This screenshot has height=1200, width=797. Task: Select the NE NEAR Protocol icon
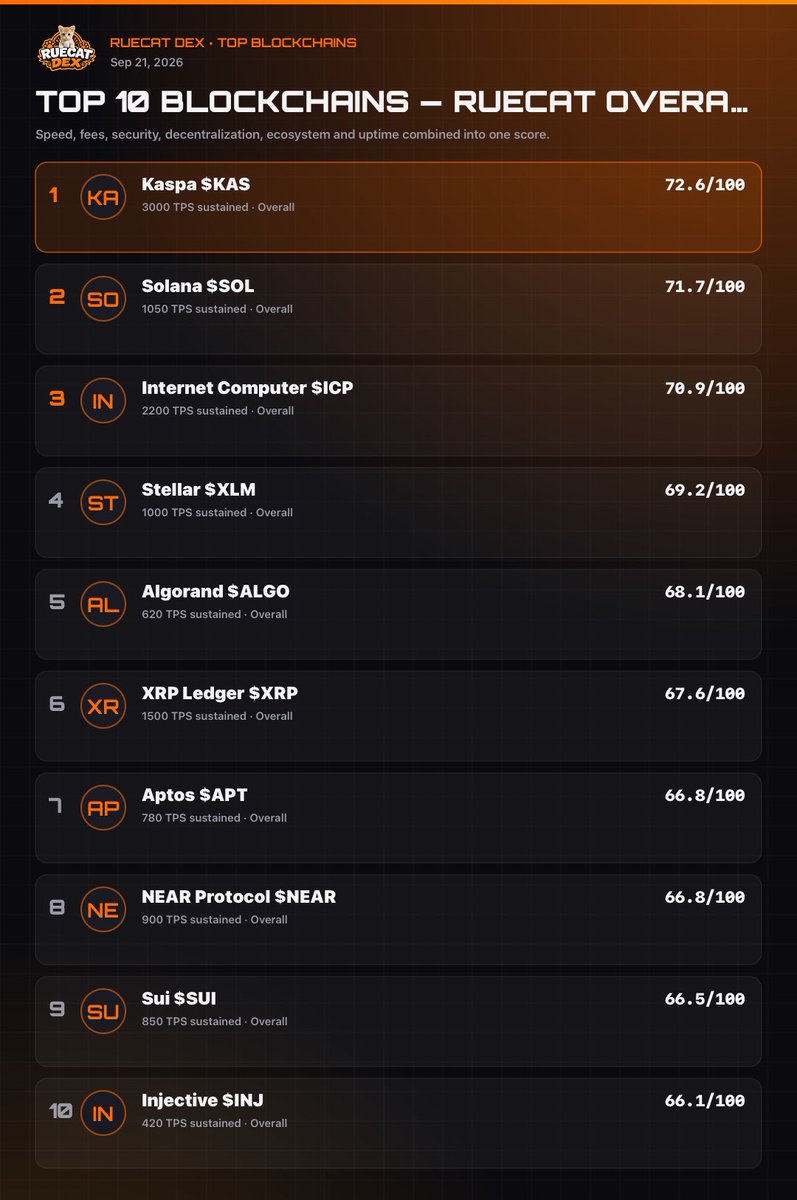click(103, 910)
